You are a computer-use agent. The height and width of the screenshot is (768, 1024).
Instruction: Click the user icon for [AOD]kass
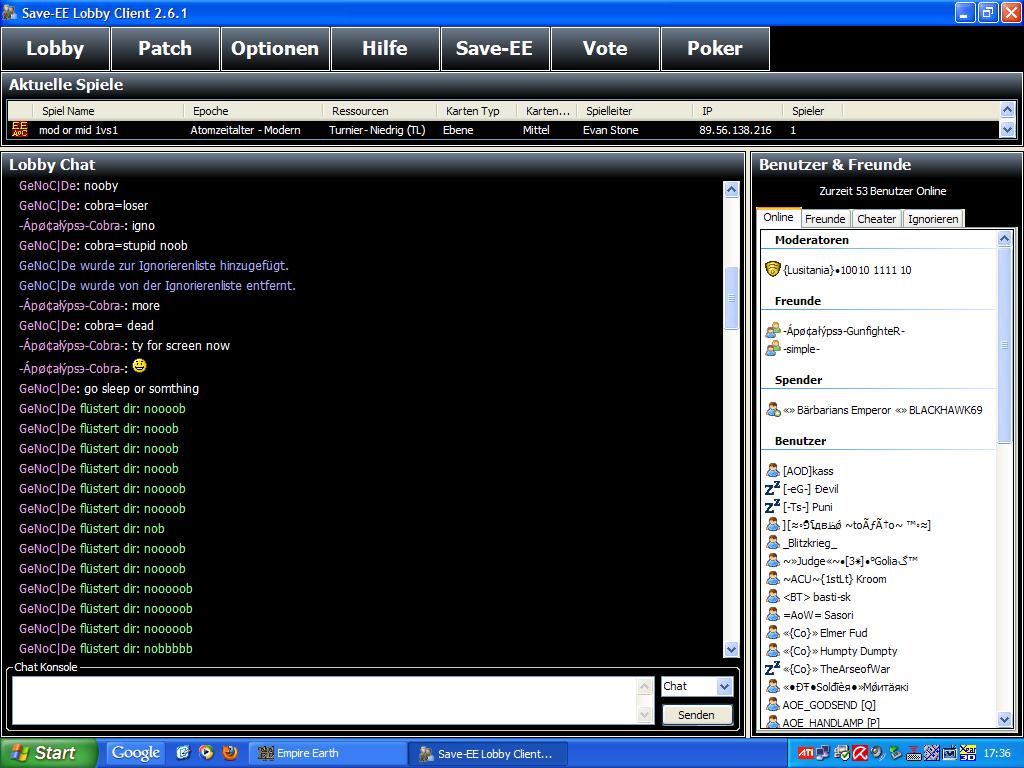click(772, 471)
